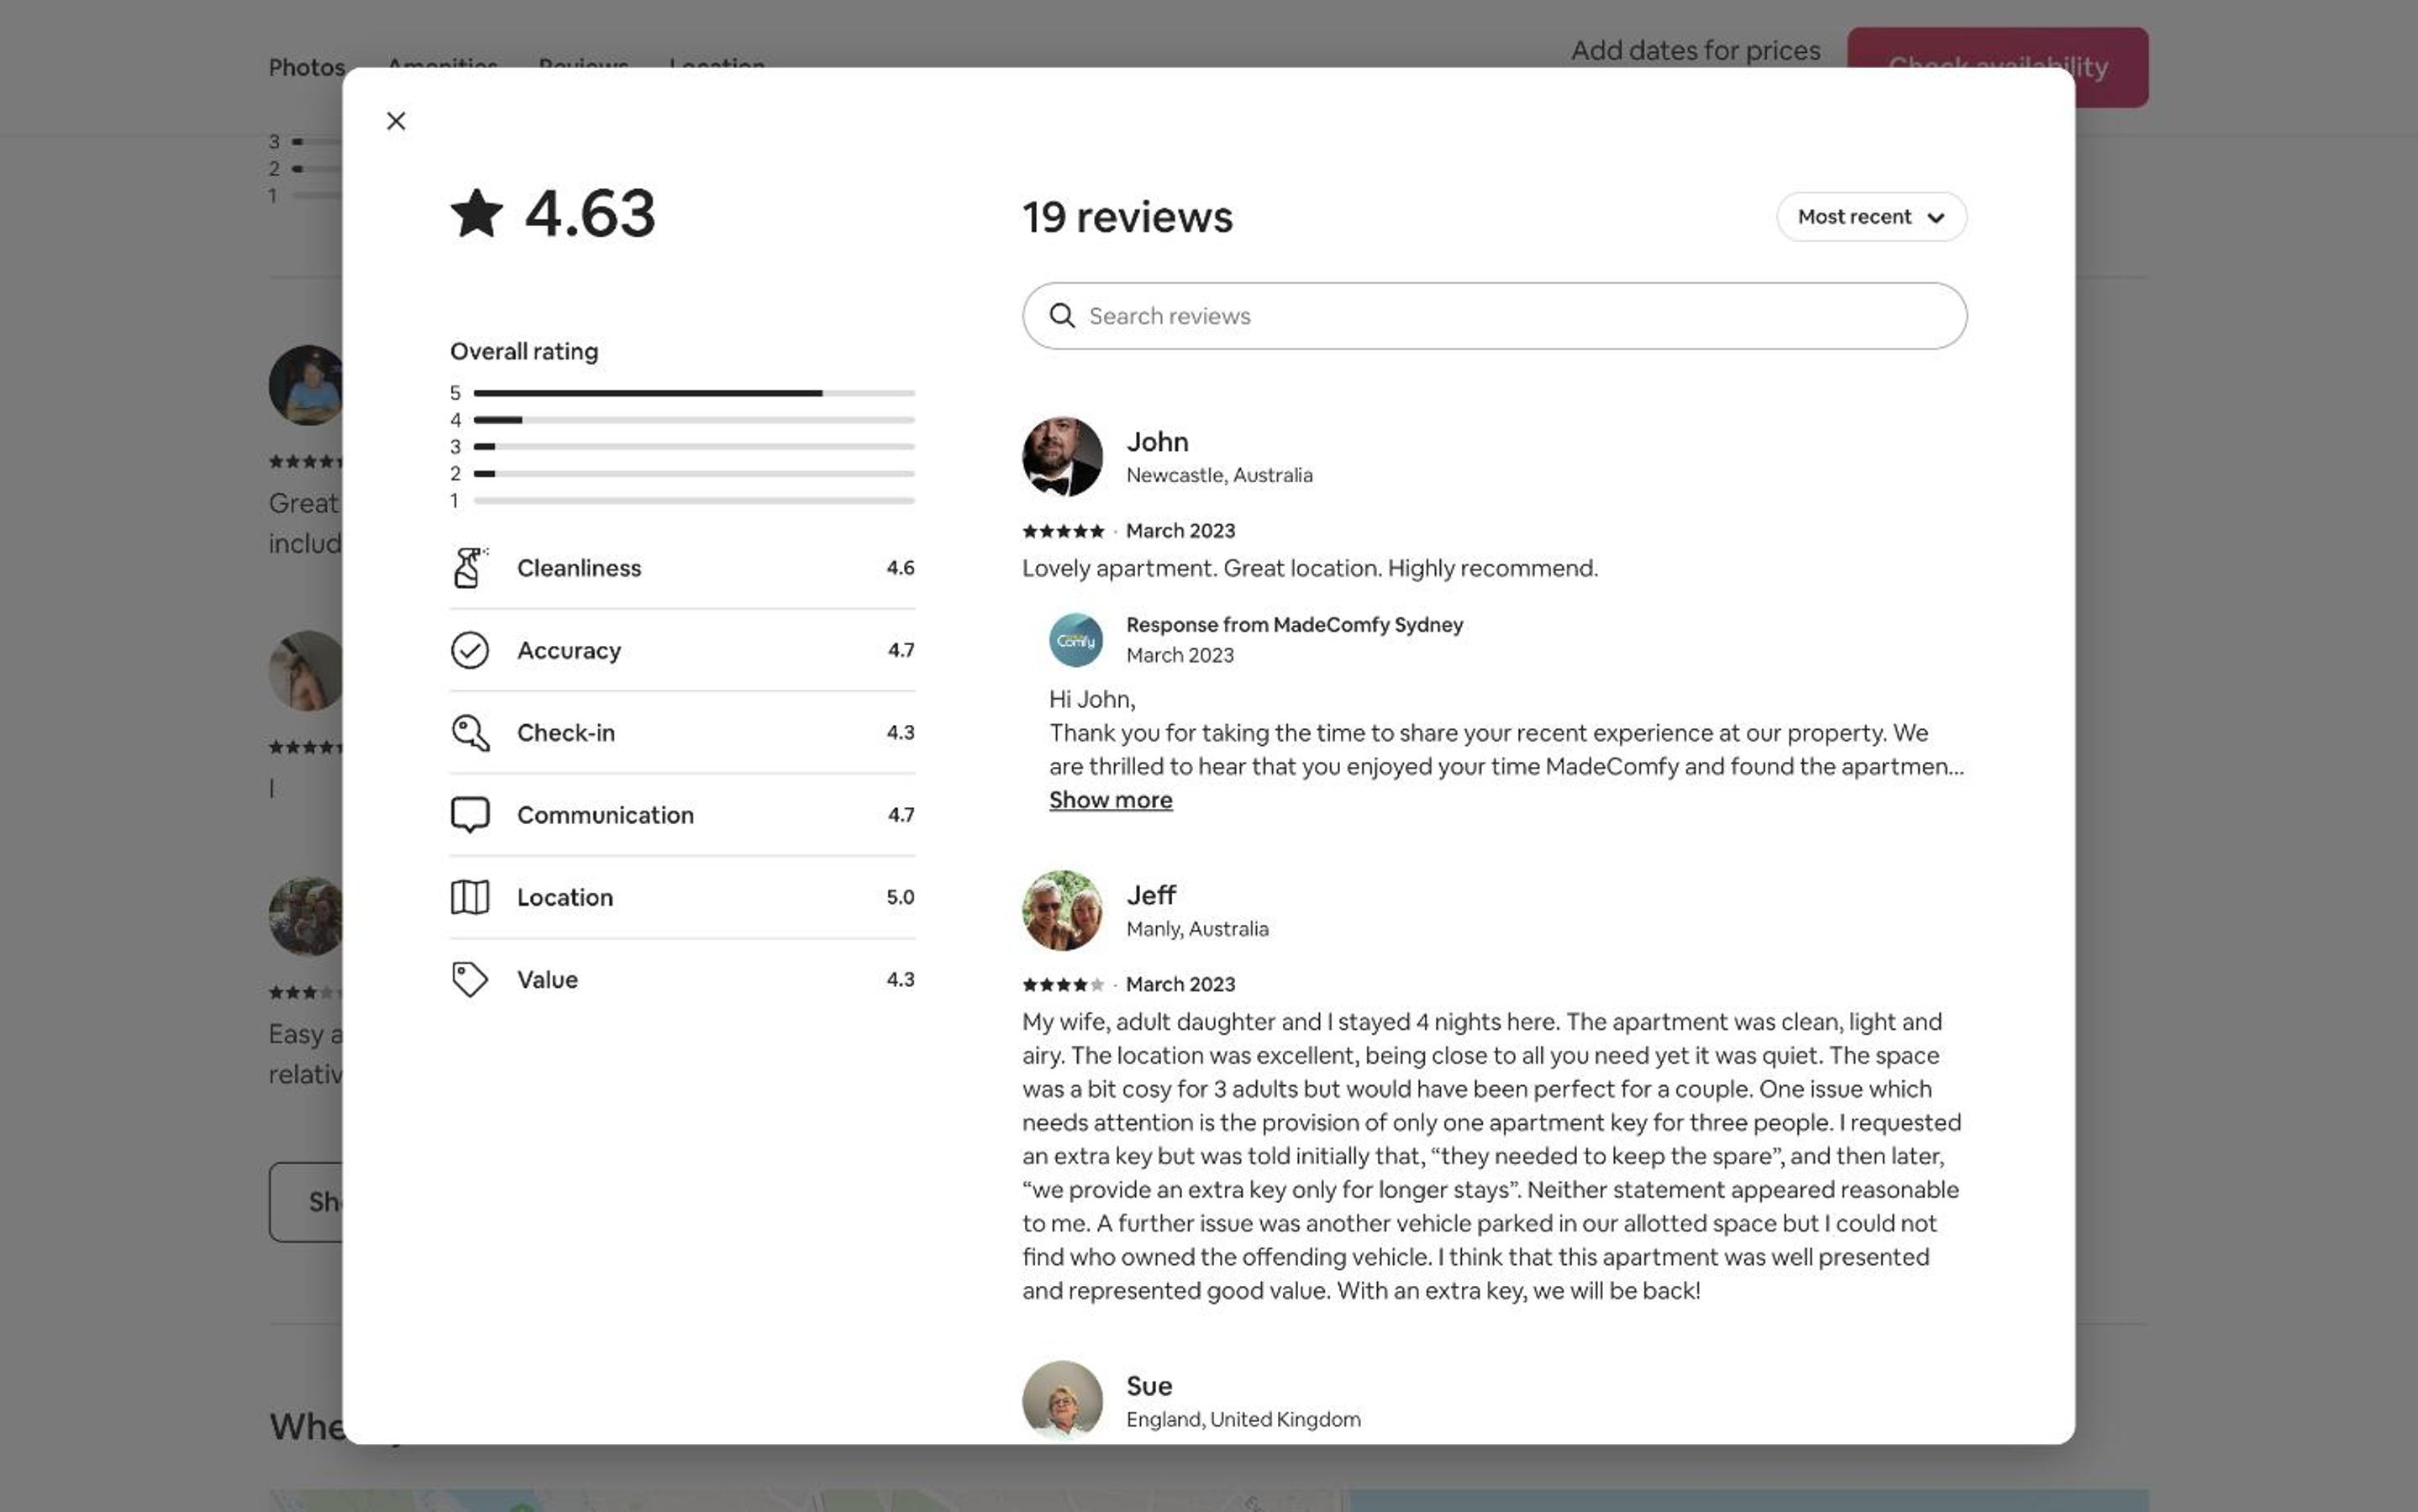The width and height of the screenshot is (2418, 1512).
Task: Open John's profile photo
Action: coord(1062,457)
